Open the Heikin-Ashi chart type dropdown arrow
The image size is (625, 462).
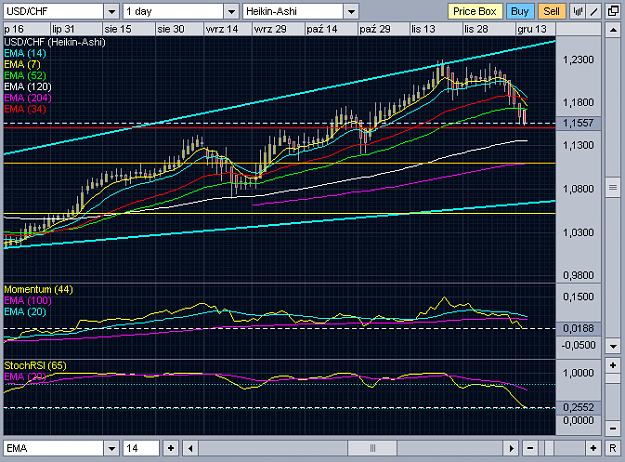[351, 12]
